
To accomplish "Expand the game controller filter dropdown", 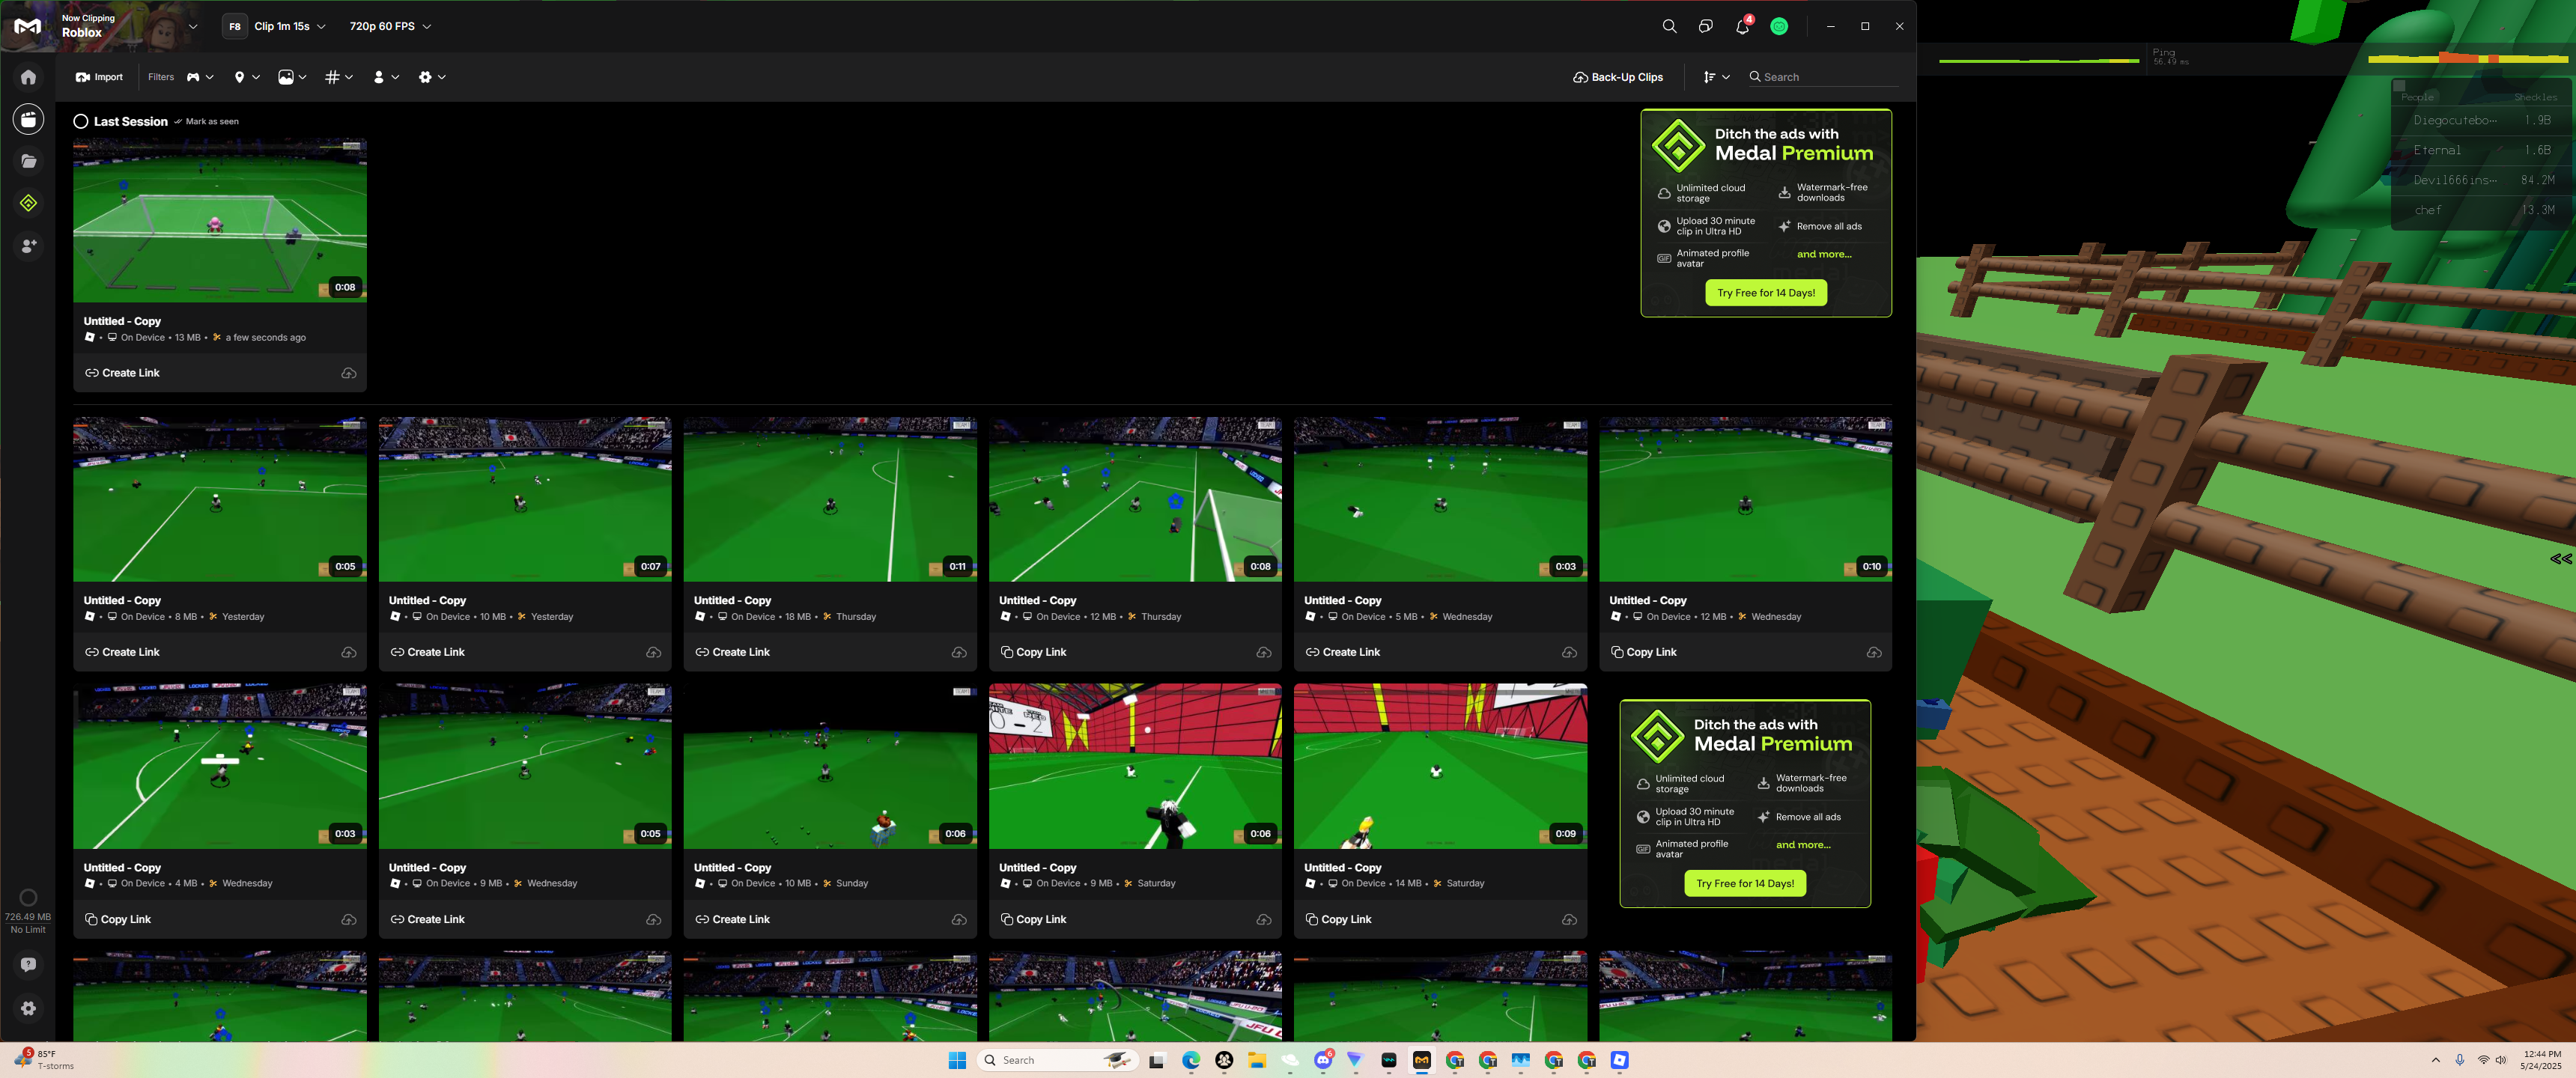I will tap(200, 77).
